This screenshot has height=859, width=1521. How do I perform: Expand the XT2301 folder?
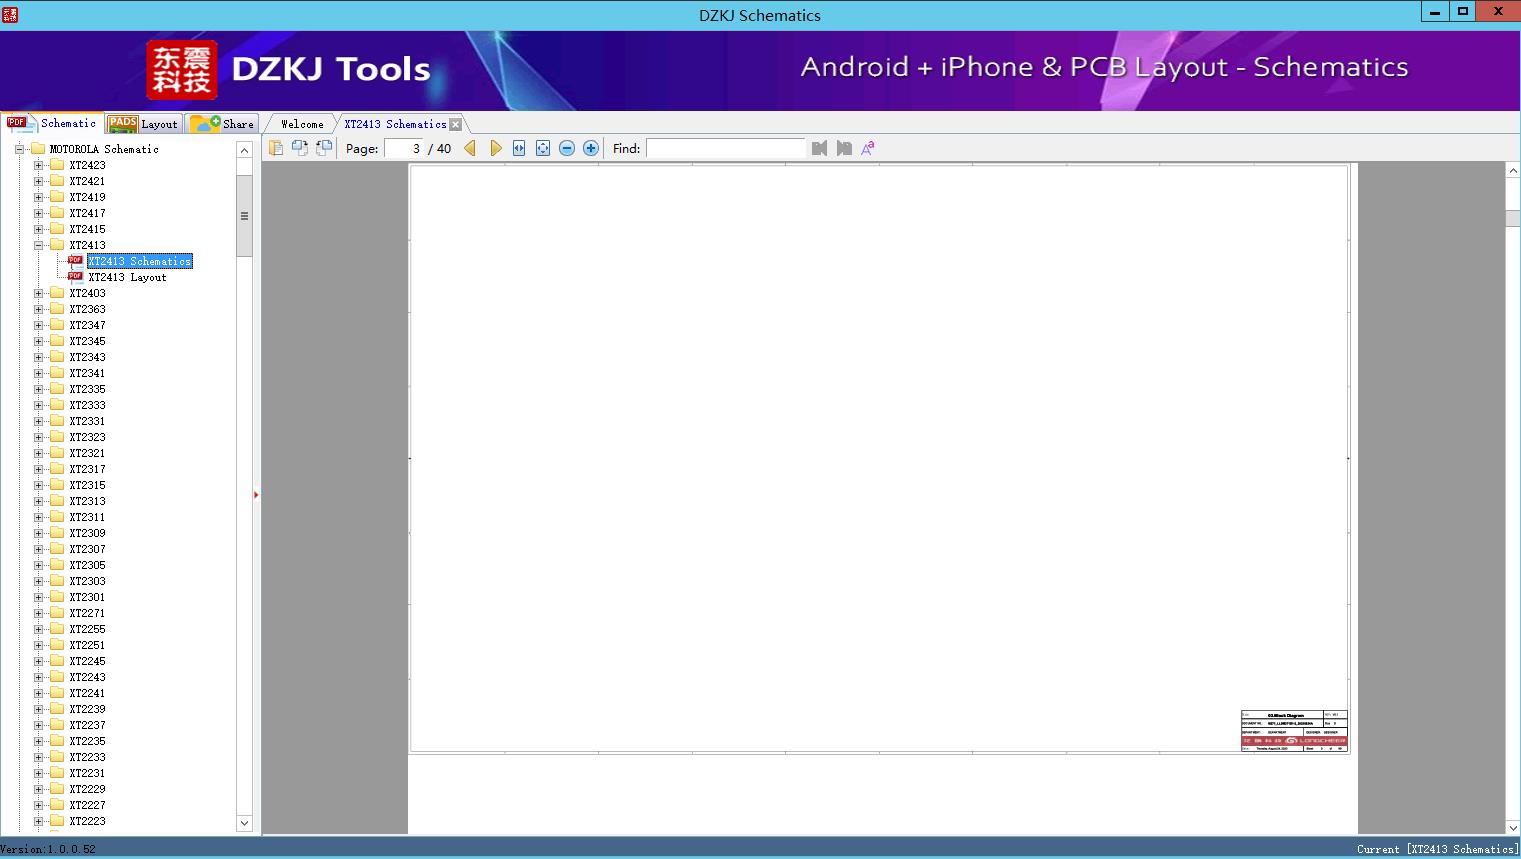coord(38,597)
